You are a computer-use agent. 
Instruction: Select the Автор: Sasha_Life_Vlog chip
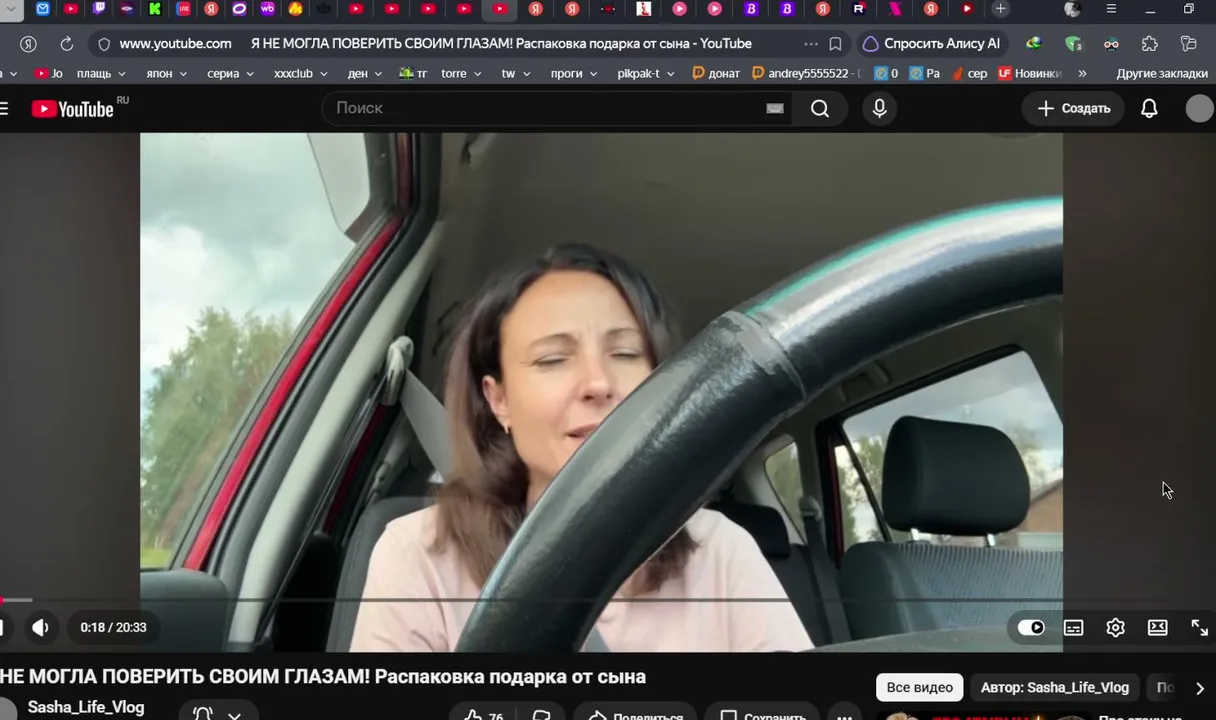point(1055,687)
